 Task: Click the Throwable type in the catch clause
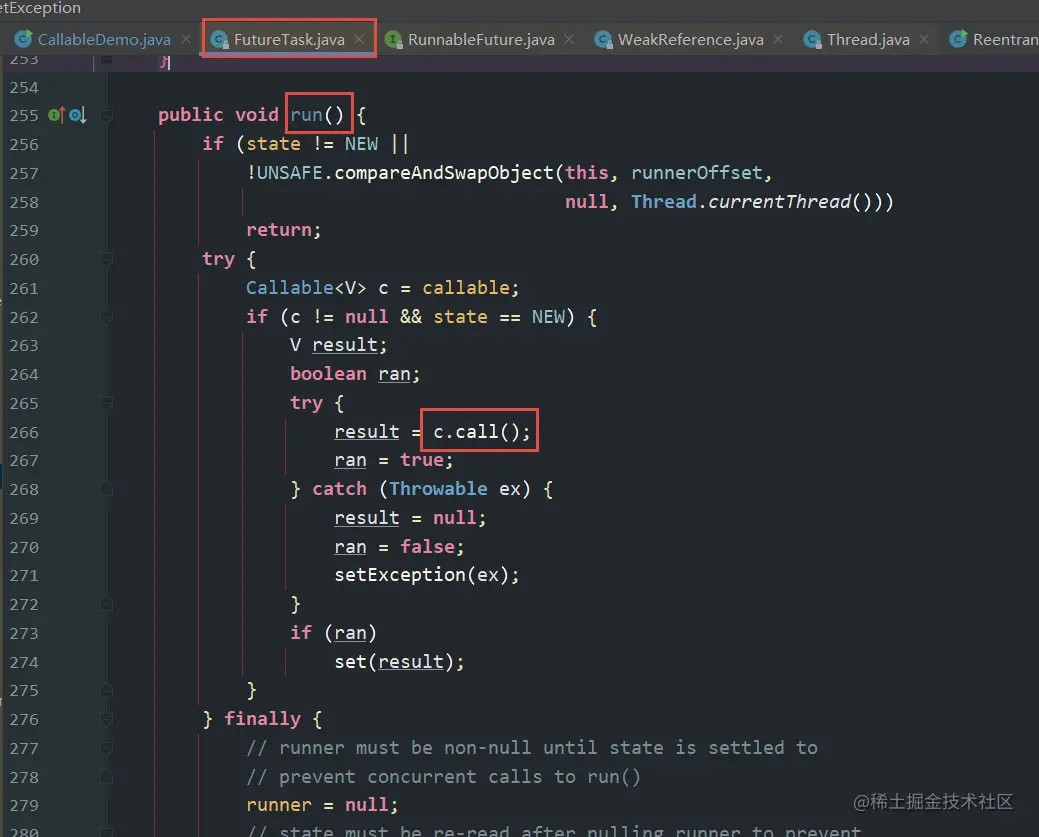(x=438, y=489)
